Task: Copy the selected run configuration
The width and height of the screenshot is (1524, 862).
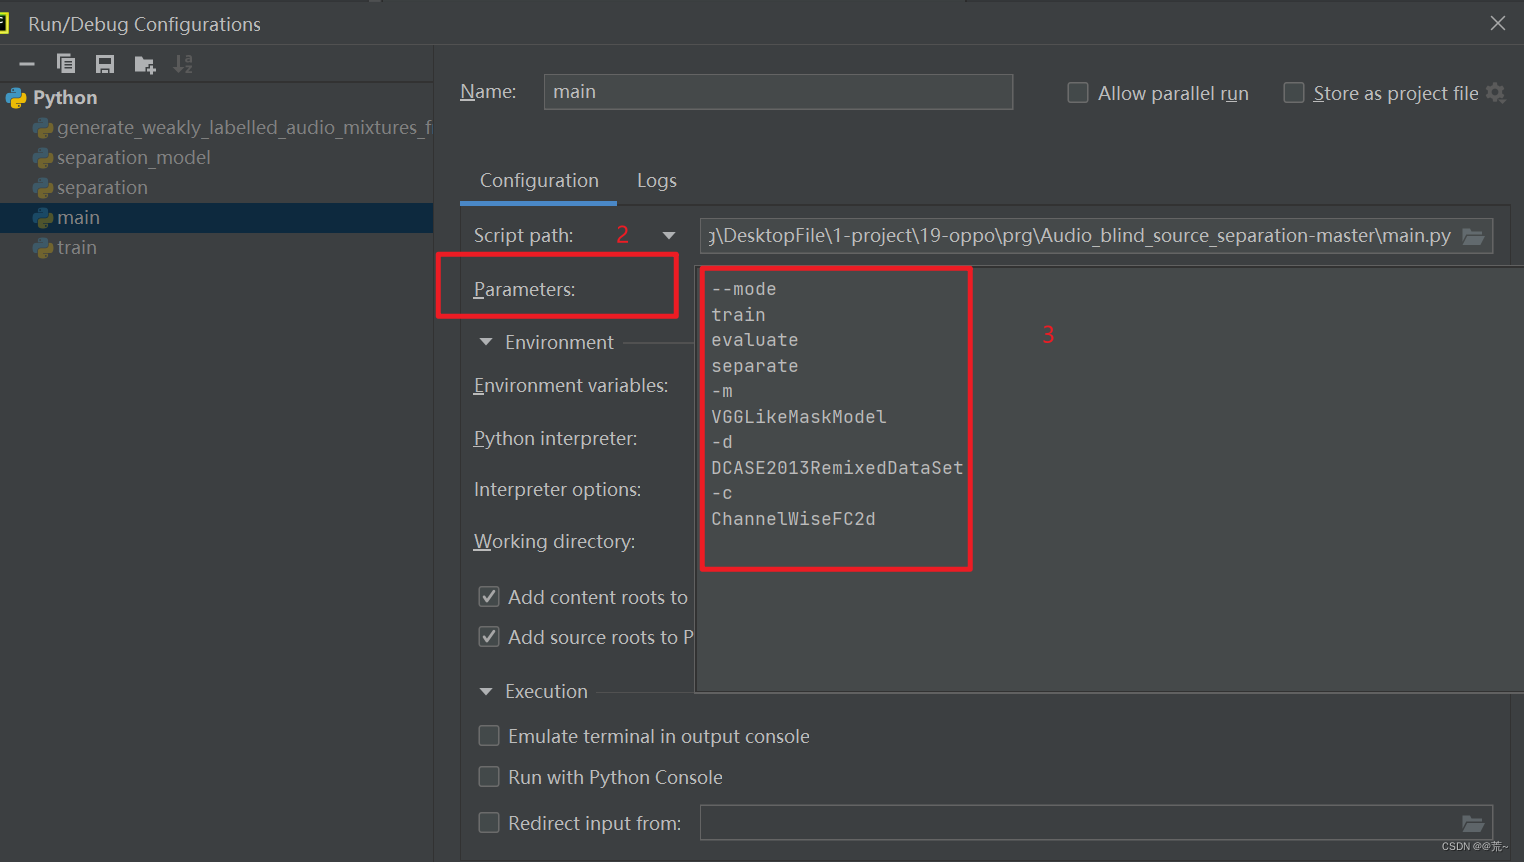Action: [x=66, y=64]
